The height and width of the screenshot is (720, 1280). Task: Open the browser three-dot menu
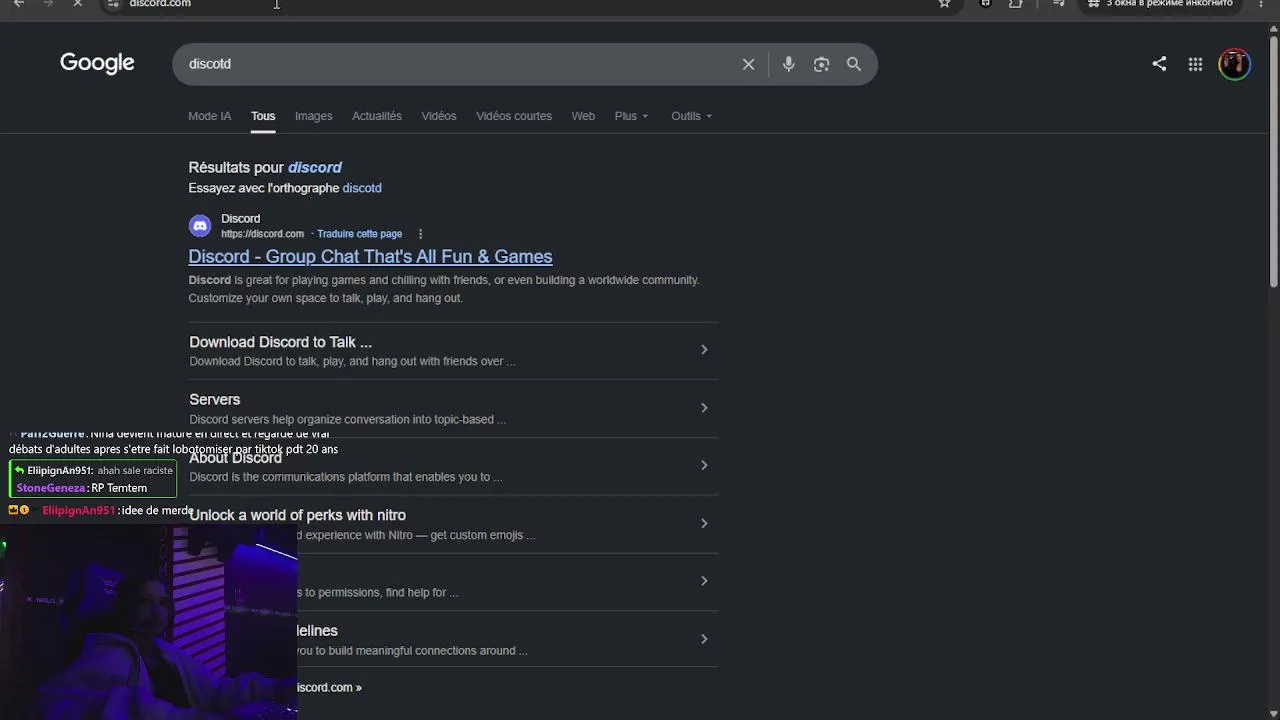tap(1260, 4)
